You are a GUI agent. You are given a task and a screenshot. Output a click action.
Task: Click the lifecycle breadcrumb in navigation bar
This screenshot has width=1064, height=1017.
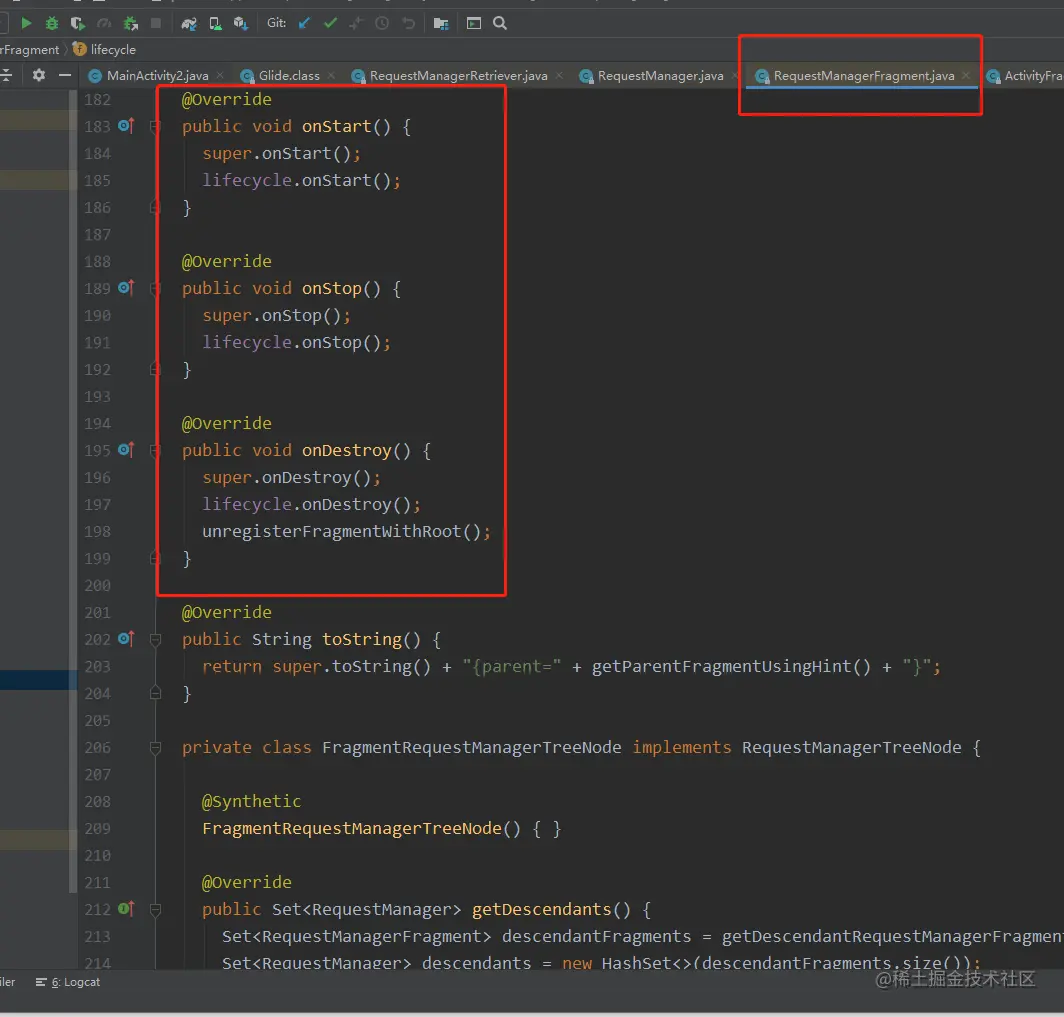(104, 50)
